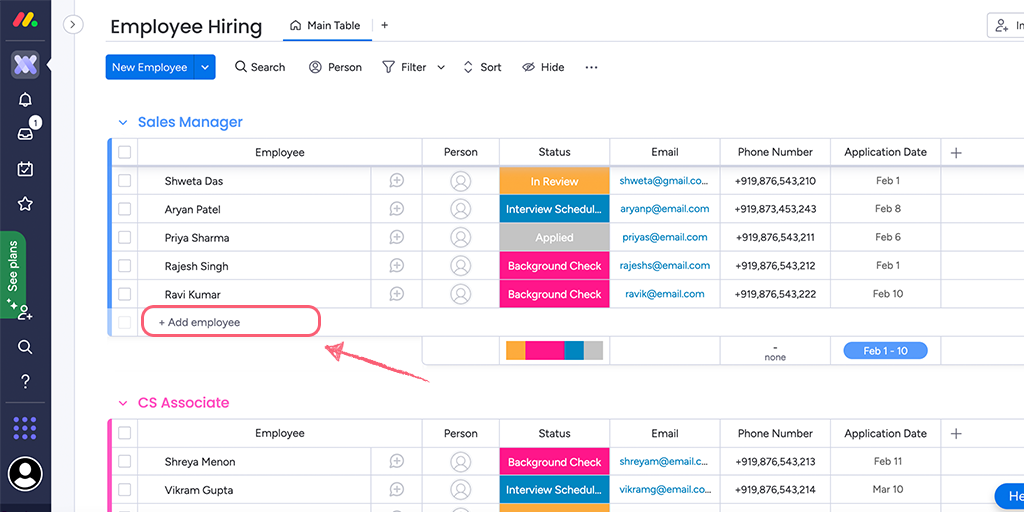
Task: Open the help question mark icon
Action: (x=25, y=381)
